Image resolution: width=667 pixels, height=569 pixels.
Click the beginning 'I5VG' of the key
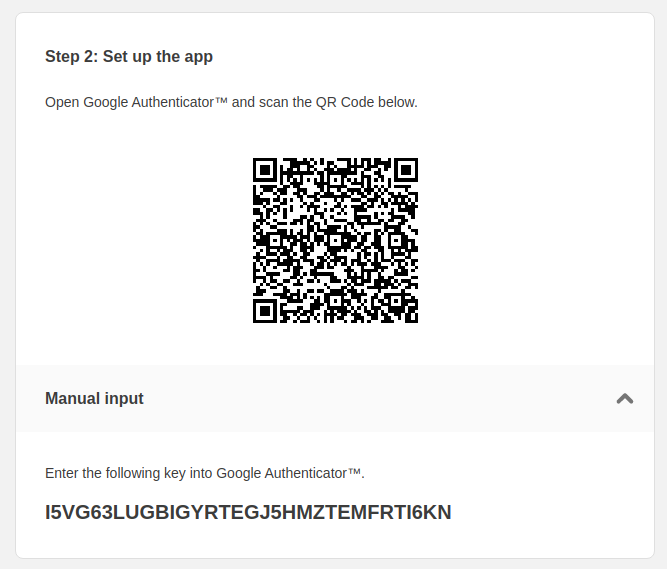67,512
